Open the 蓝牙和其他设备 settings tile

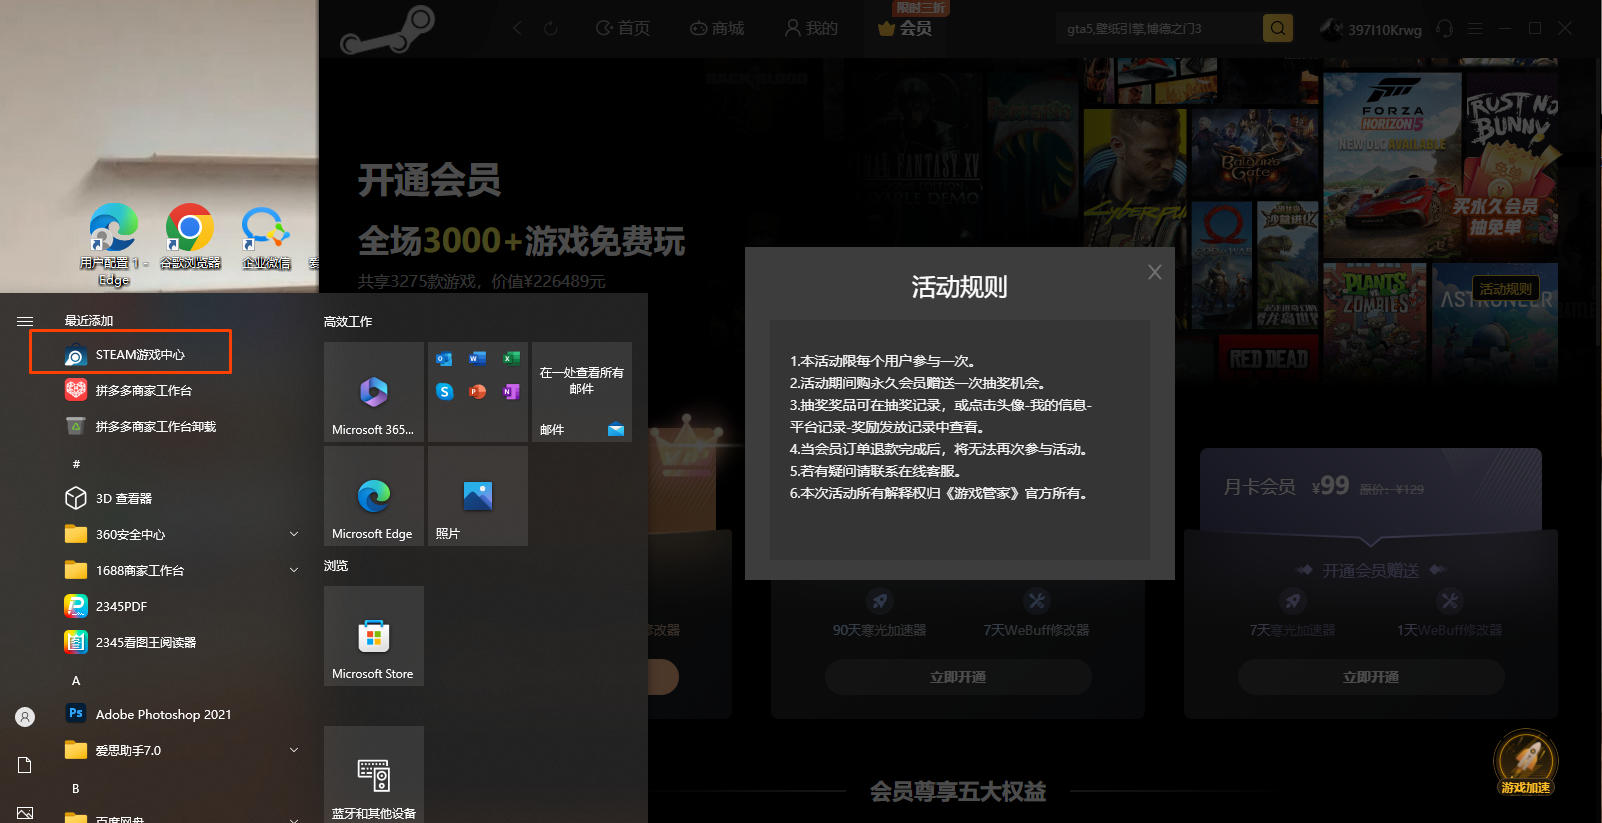[x=374, y=774]
